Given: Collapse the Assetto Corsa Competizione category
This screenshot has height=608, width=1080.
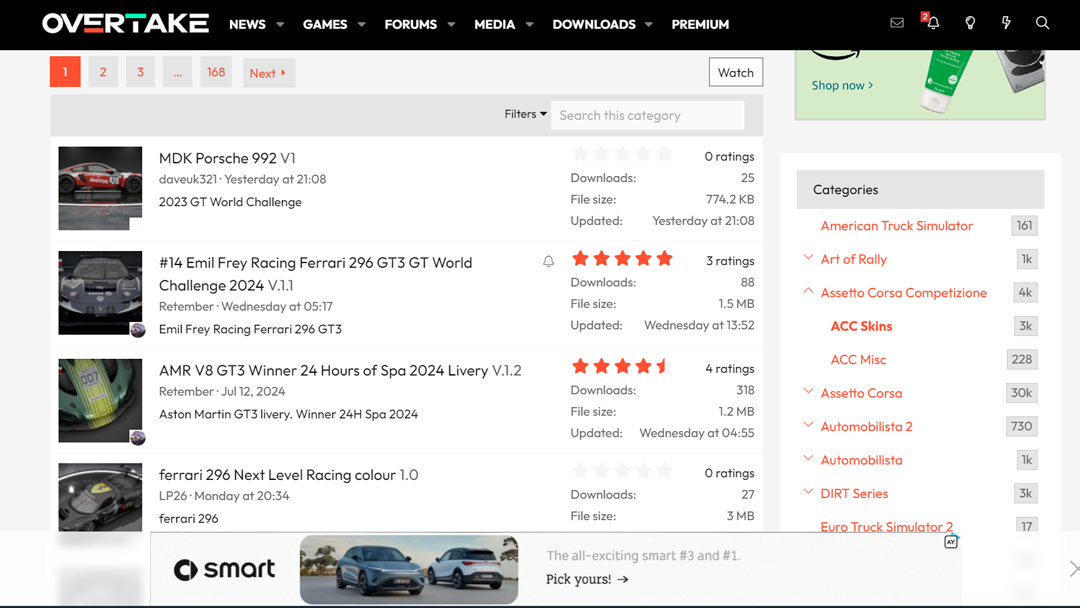Looking at the screenshot, I should (808, 290).
